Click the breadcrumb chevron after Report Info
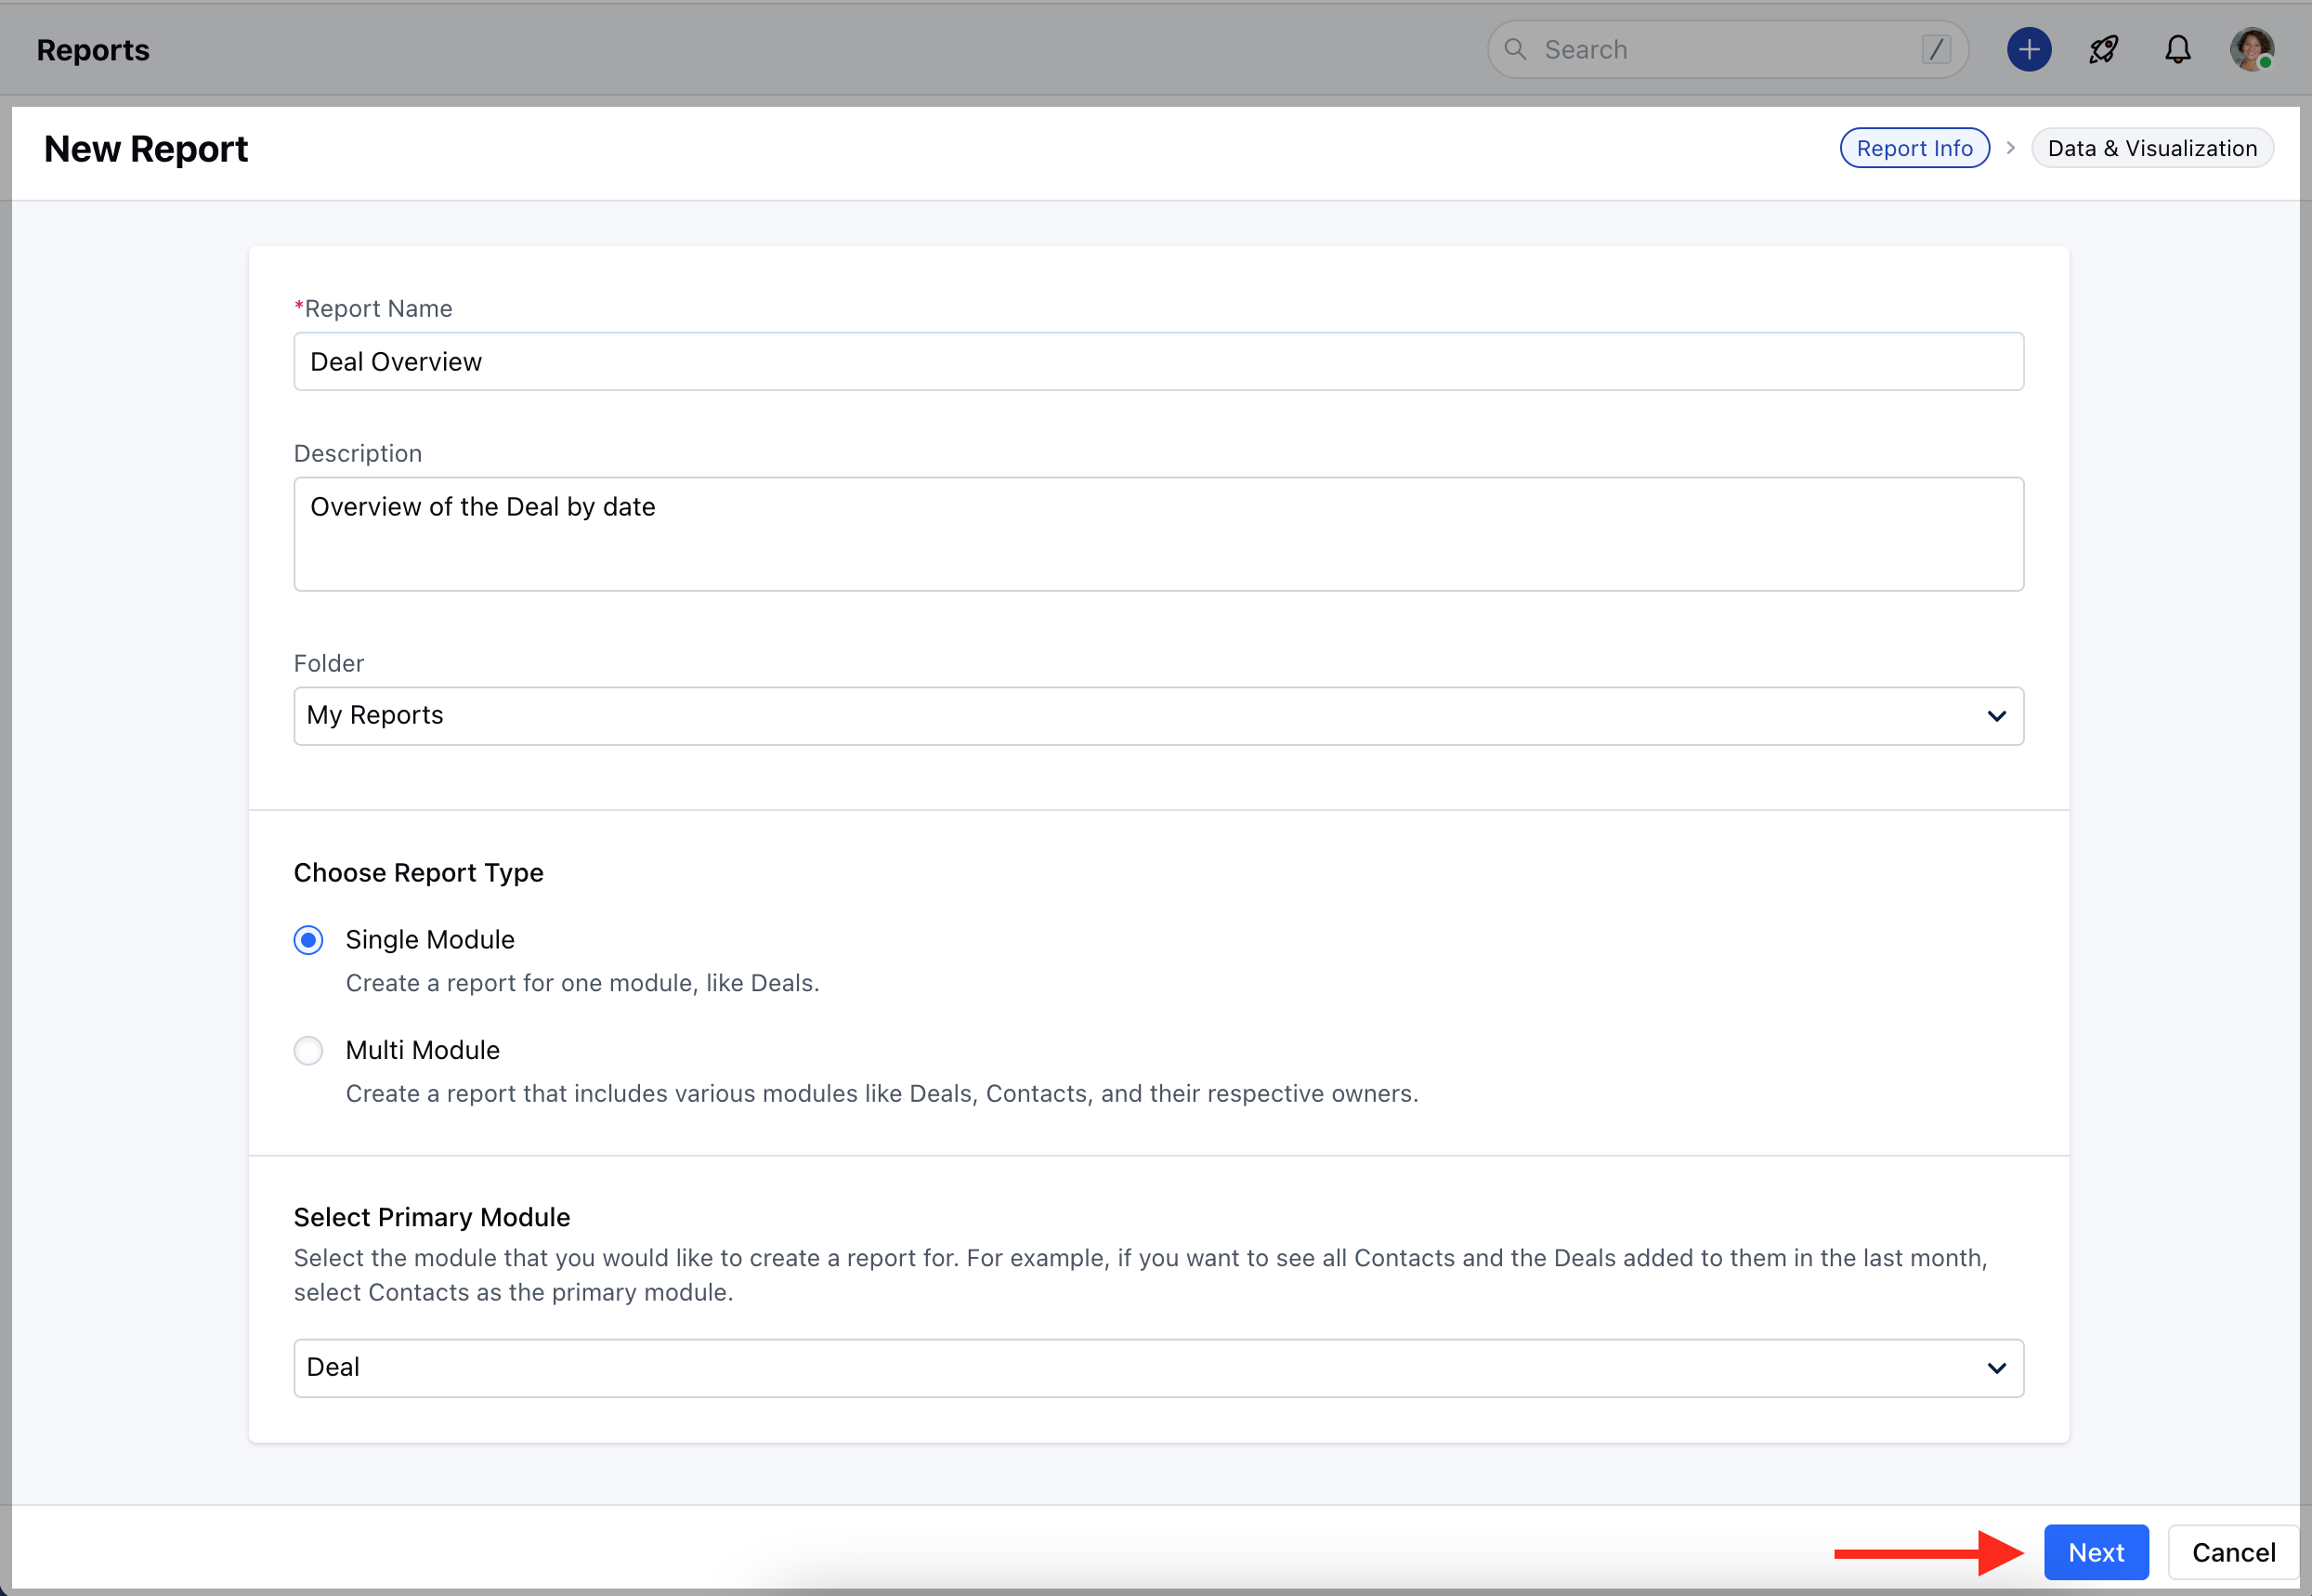Image resolution: width=2312 pixels, height=1596 pixels. click(x=2010, y=148)
